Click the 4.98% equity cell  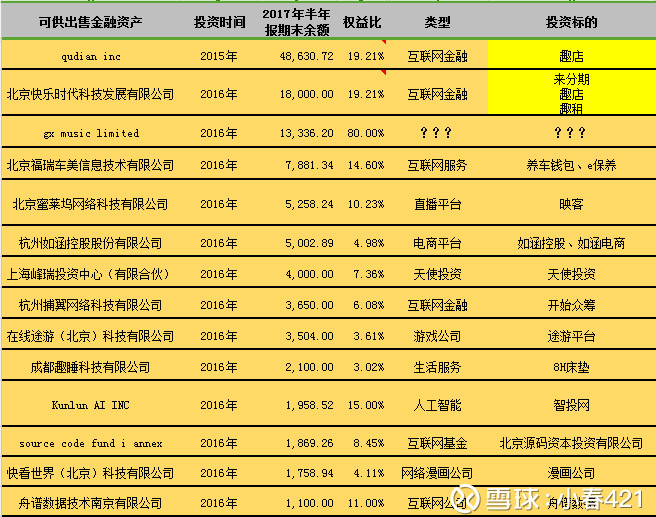[368, 243]
